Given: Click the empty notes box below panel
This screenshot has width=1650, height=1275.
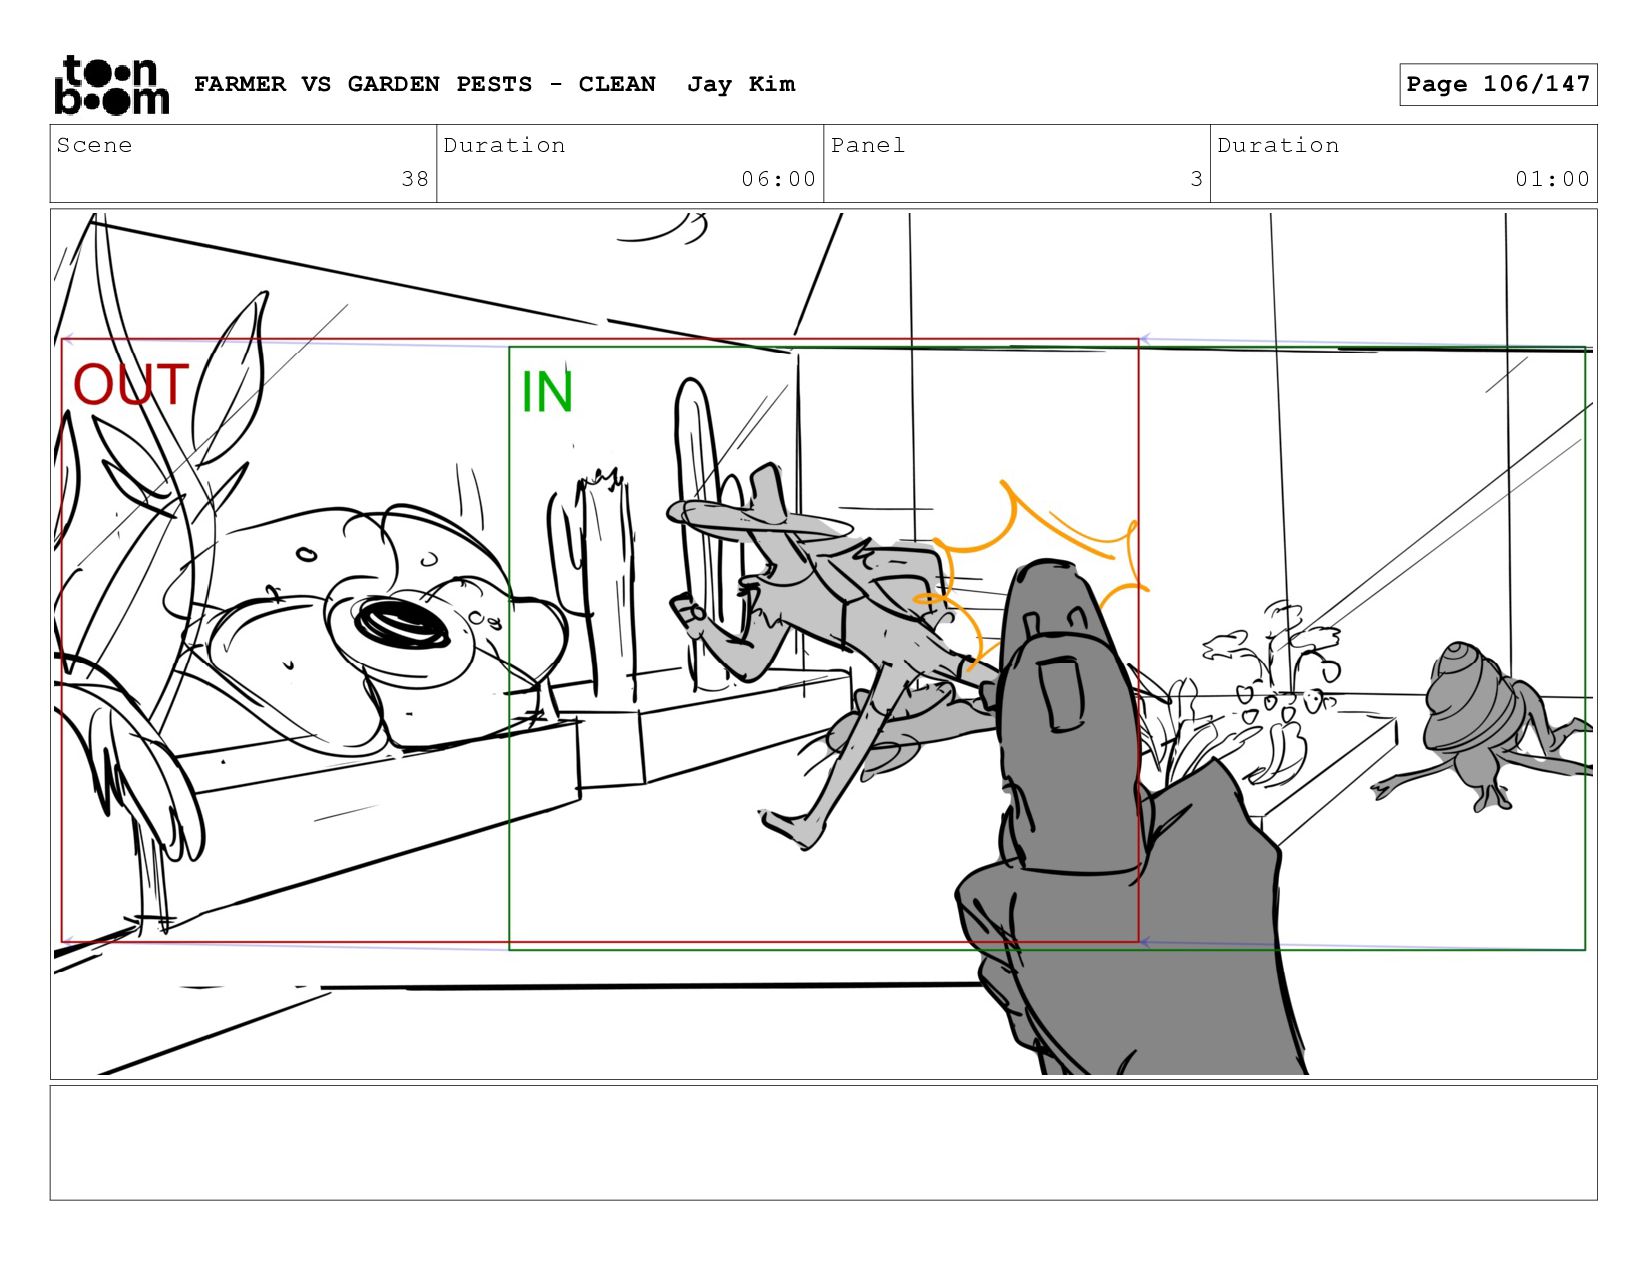Looking at the screenshot, I should [824, 1142].
